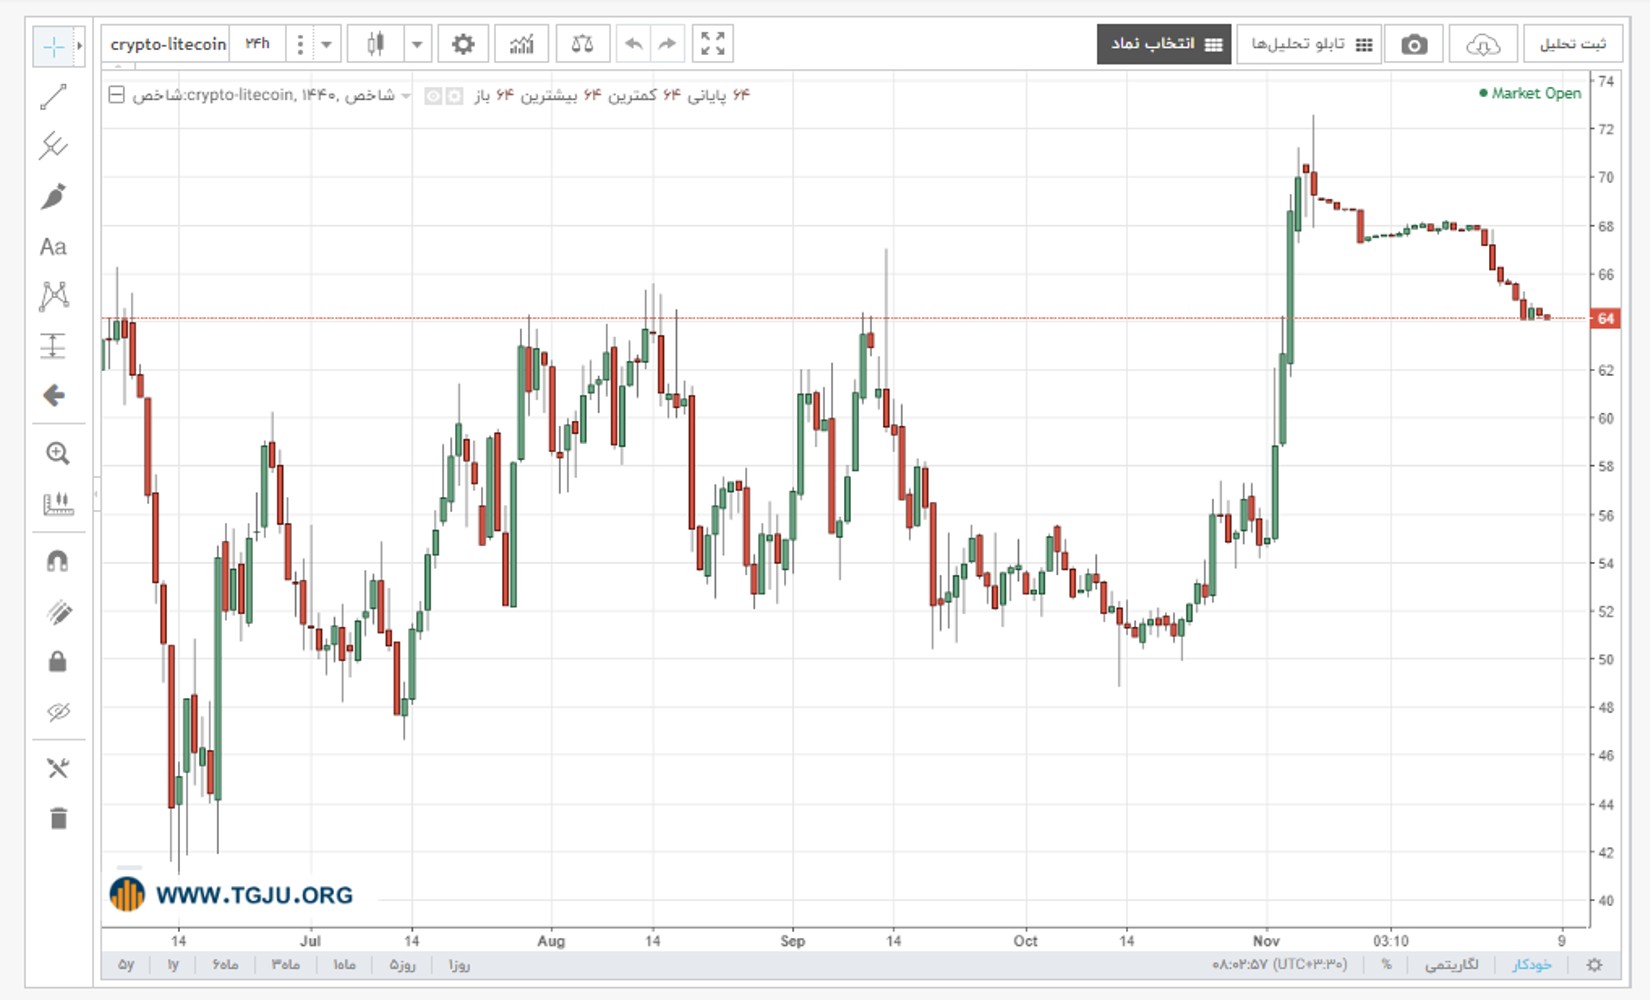Select the 6-month time range
Image resolution: width=1650 pixels, height=1000 pixels.
click(225, 965)
